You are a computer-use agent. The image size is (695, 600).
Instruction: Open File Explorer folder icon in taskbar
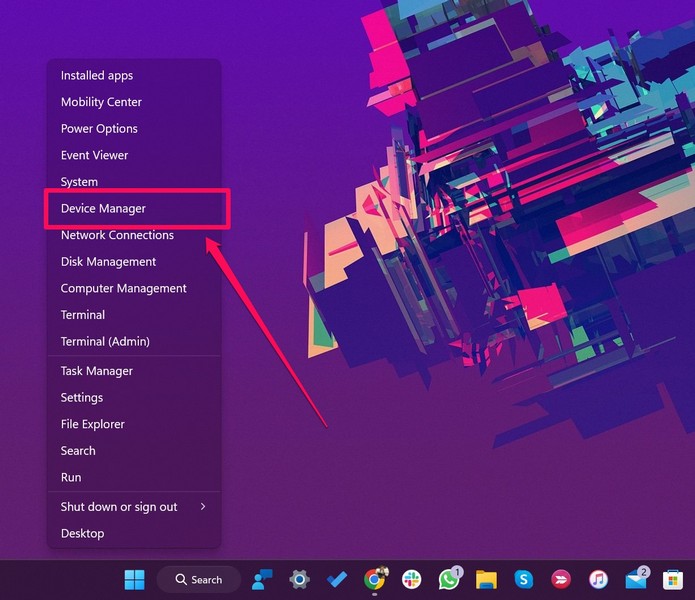(x=486, y=579)
